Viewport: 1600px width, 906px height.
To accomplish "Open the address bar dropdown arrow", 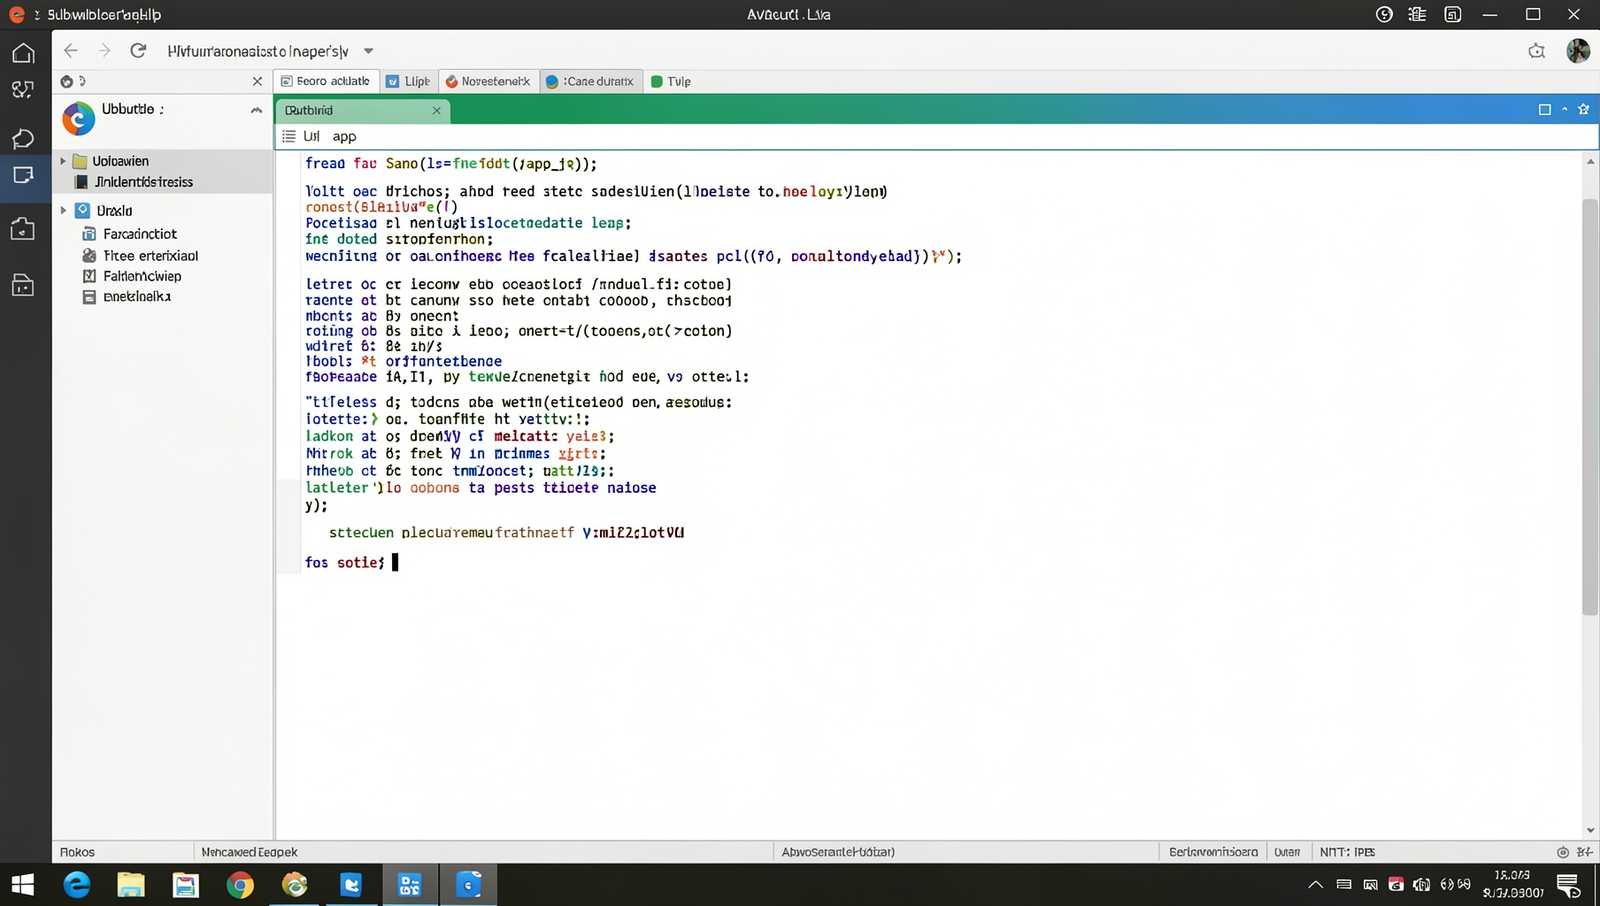I will [368, 51].
